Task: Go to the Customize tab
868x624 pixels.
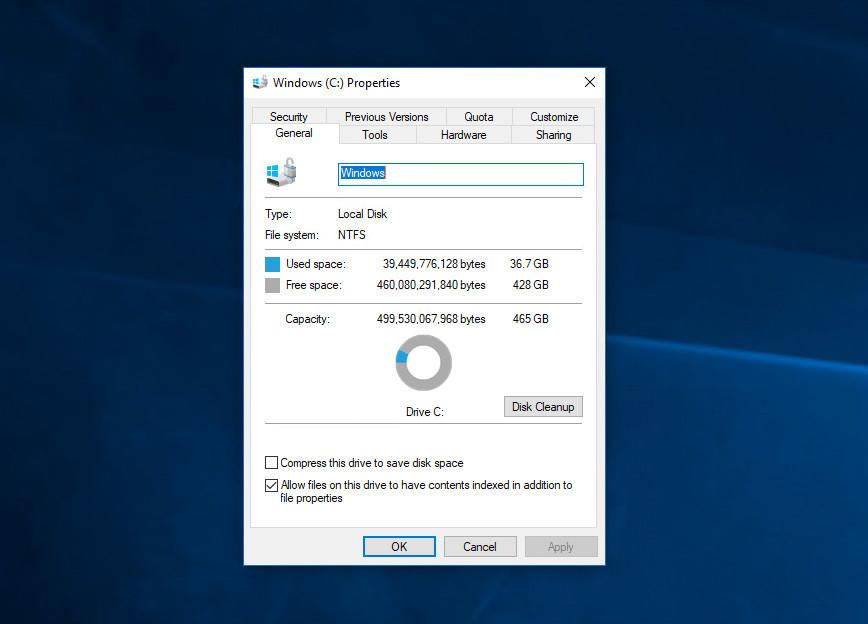Action: [x=554, y=116]
